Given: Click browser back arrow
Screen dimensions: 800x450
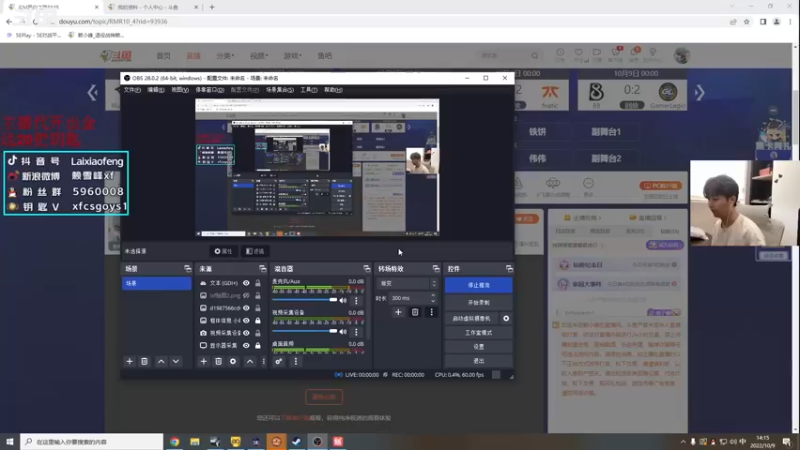Looking at the screenshot, I should click(x=9, y=21).
